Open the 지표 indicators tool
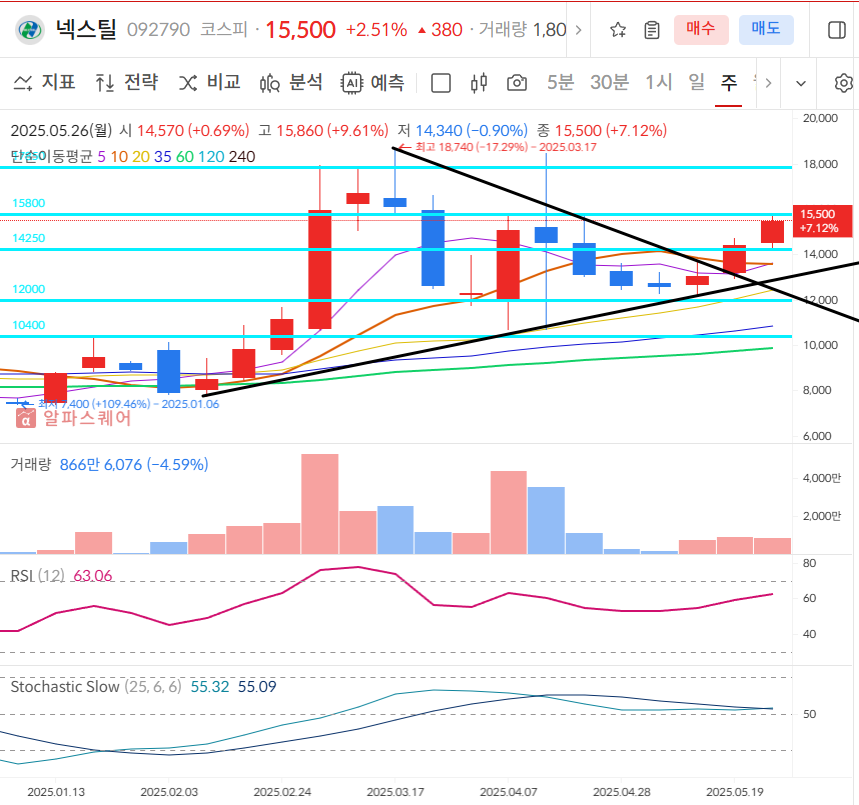This screenshot has height=805, width=859. 44,83
